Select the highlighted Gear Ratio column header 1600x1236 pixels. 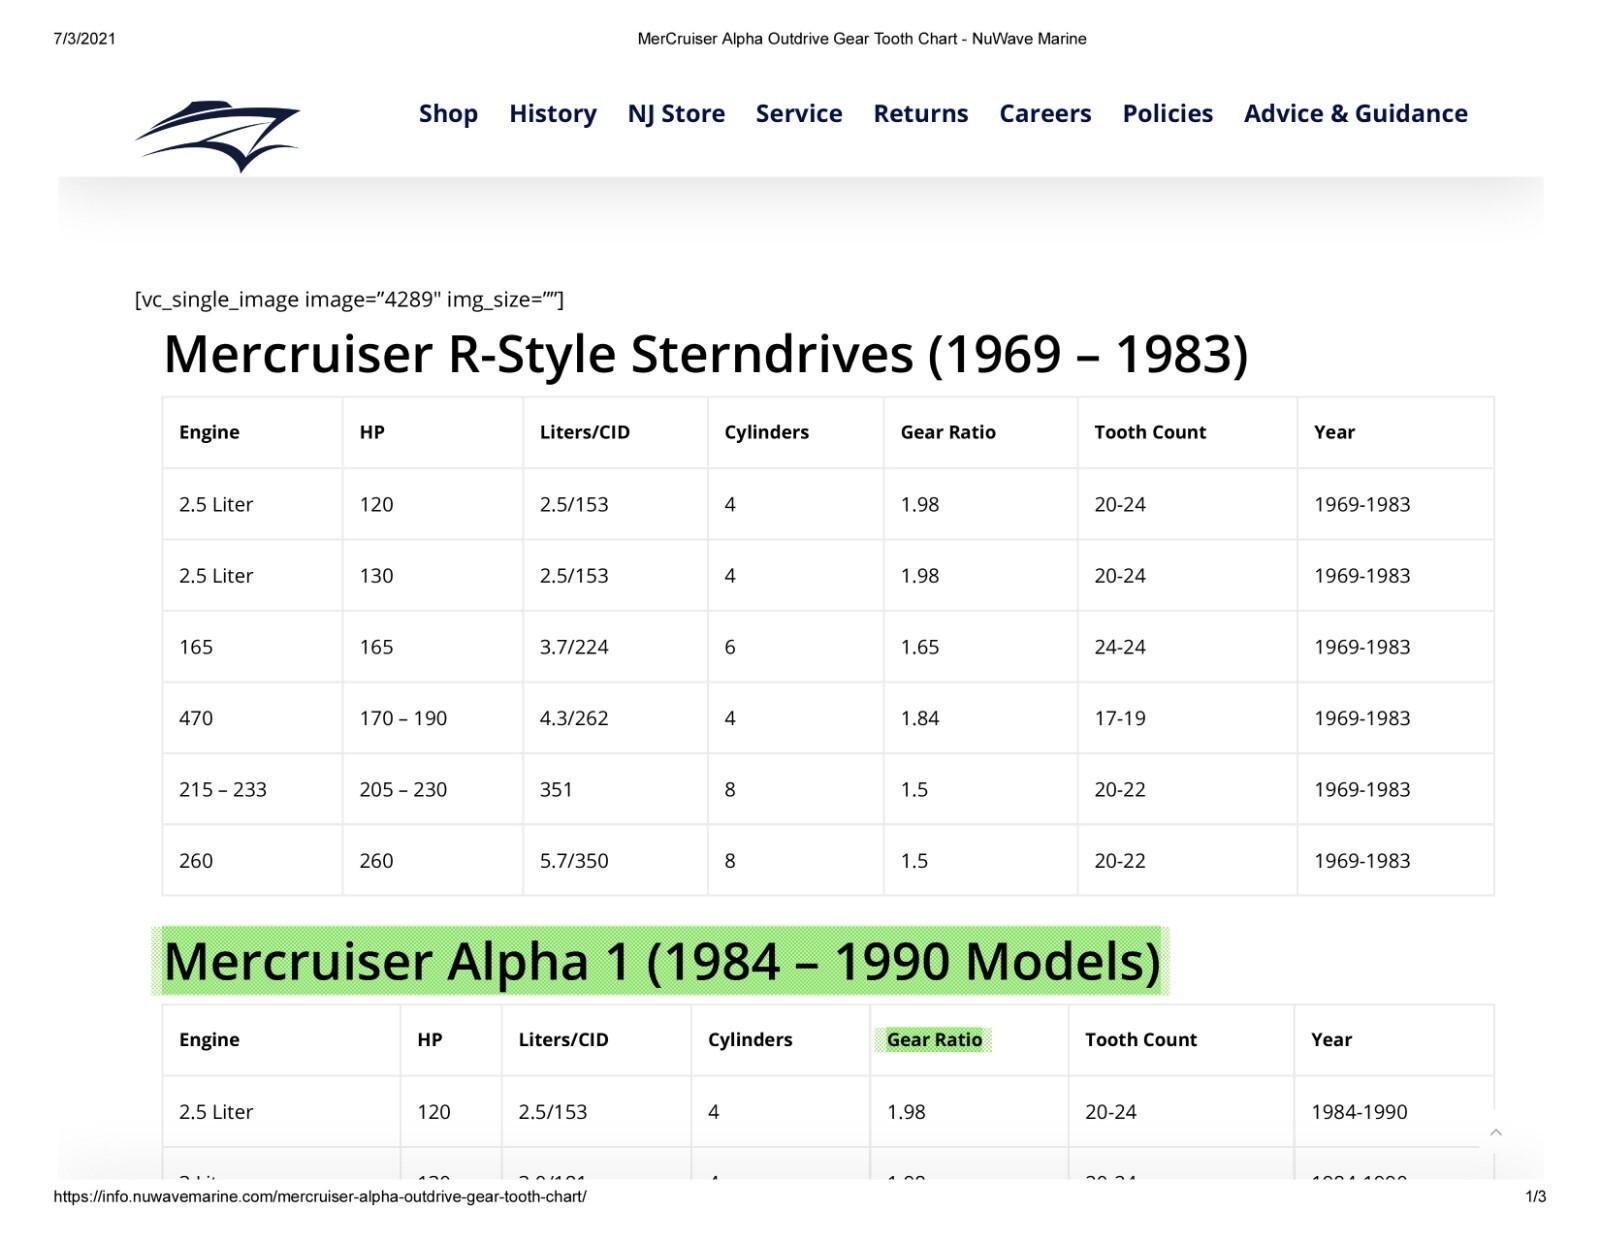coord(934,1039)
